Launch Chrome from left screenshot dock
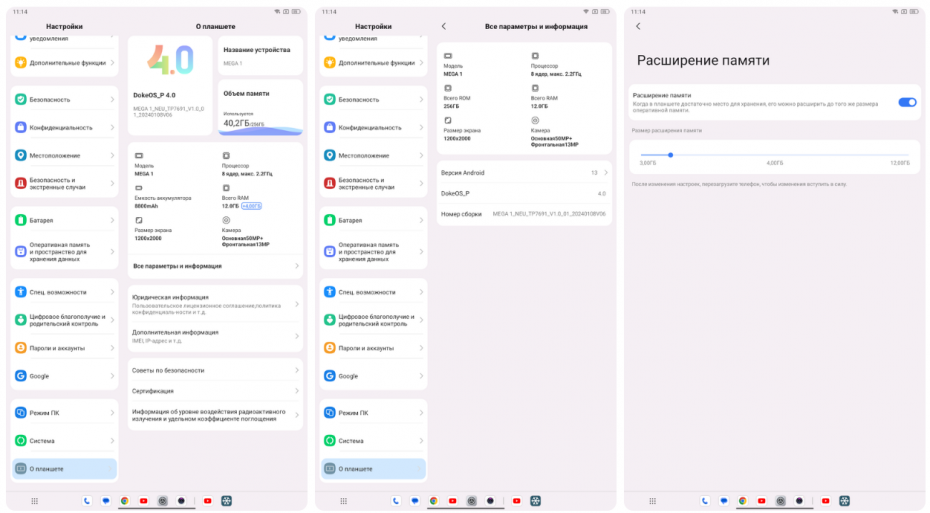 pos(125,501)
